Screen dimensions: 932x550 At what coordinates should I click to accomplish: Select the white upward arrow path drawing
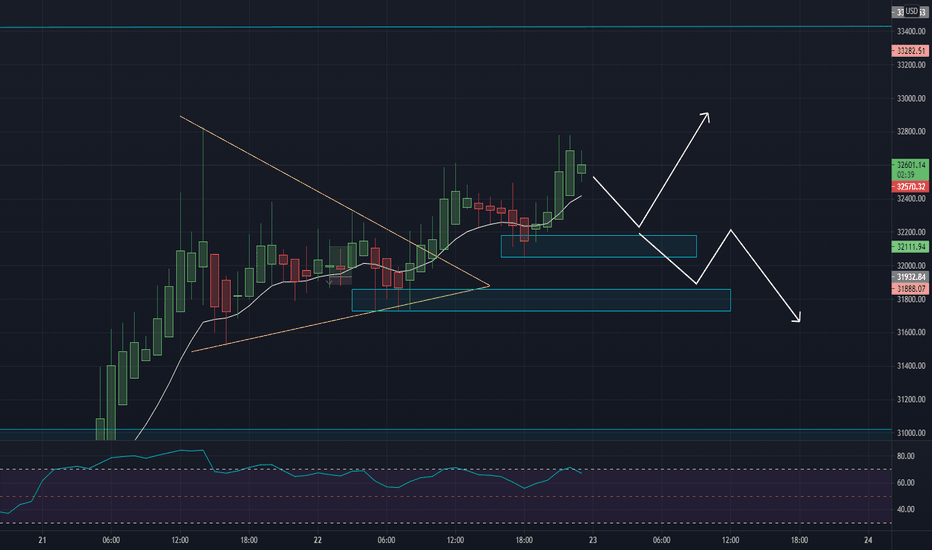[672, 172]
